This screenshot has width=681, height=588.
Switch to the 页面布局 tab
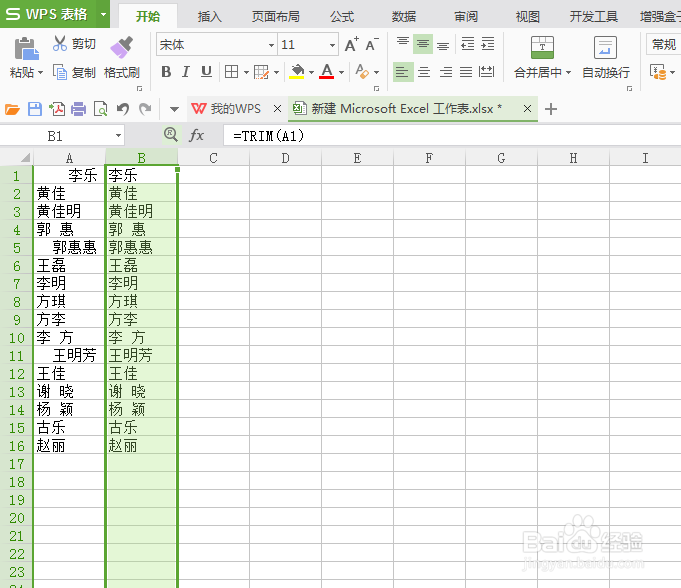275,17
